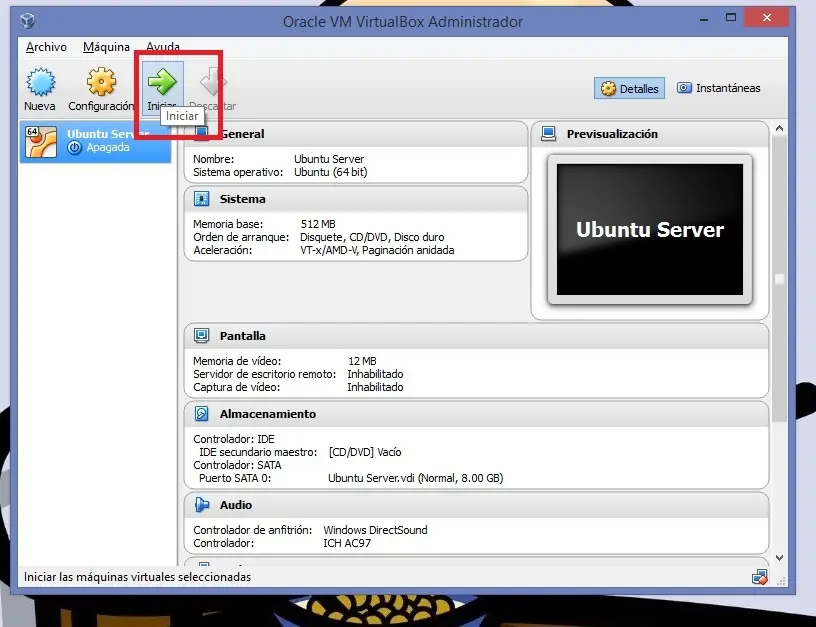
Task: Click the '512 MB' base memory value
Action: pyautogui.click(x=318, y=224)
